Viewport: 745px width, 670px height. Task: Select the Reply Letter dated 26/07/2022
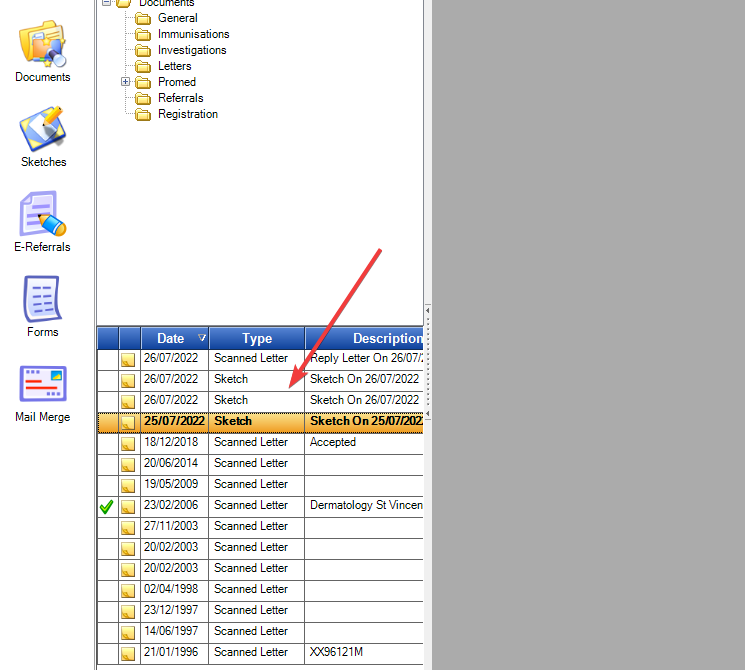(x=365, y=358)
